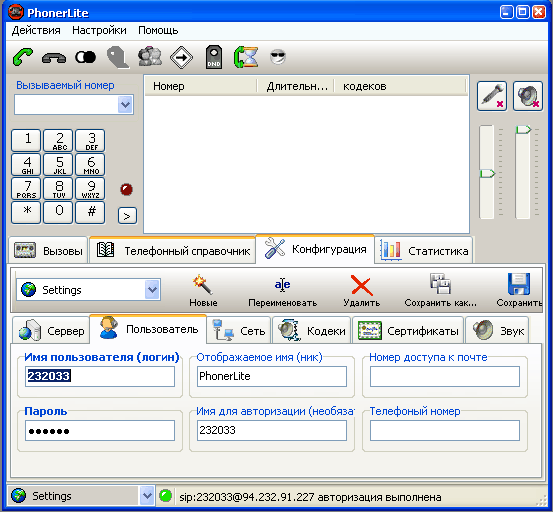The width and height of the screenshot is (553, 512).
Task: Click the Сохранить как icon
Action: tap(440, 291)
